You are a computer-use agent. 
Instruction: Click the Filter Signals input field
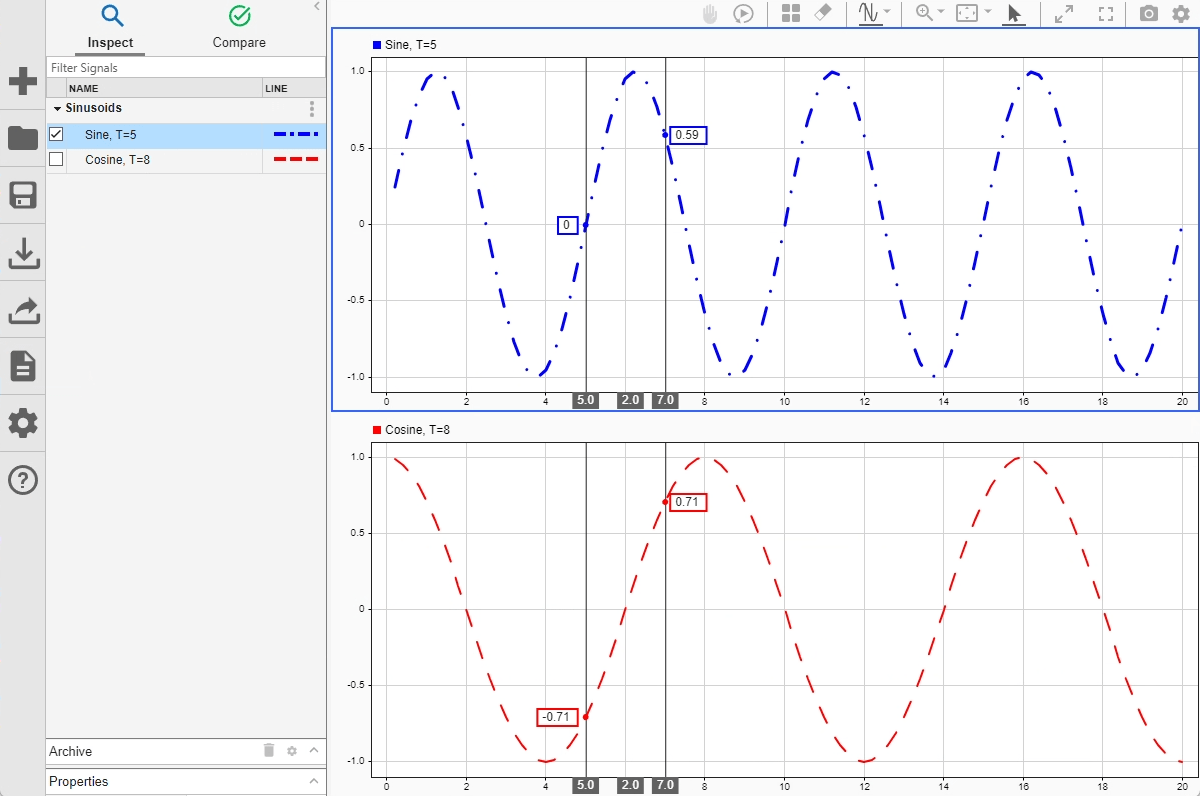[186, 68]
